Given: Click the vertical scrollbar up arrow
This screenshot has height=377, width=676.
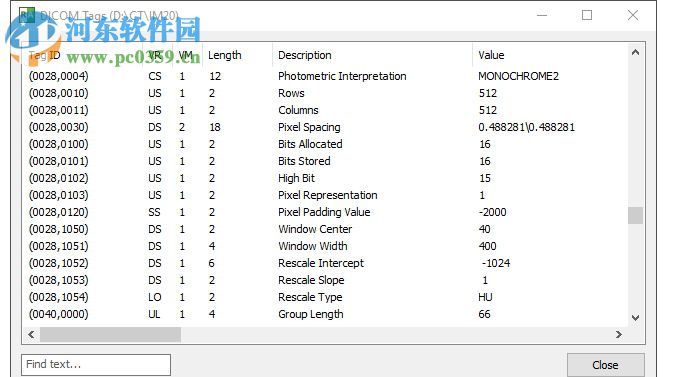Looking at the screenshot, I should coord(635,53).
